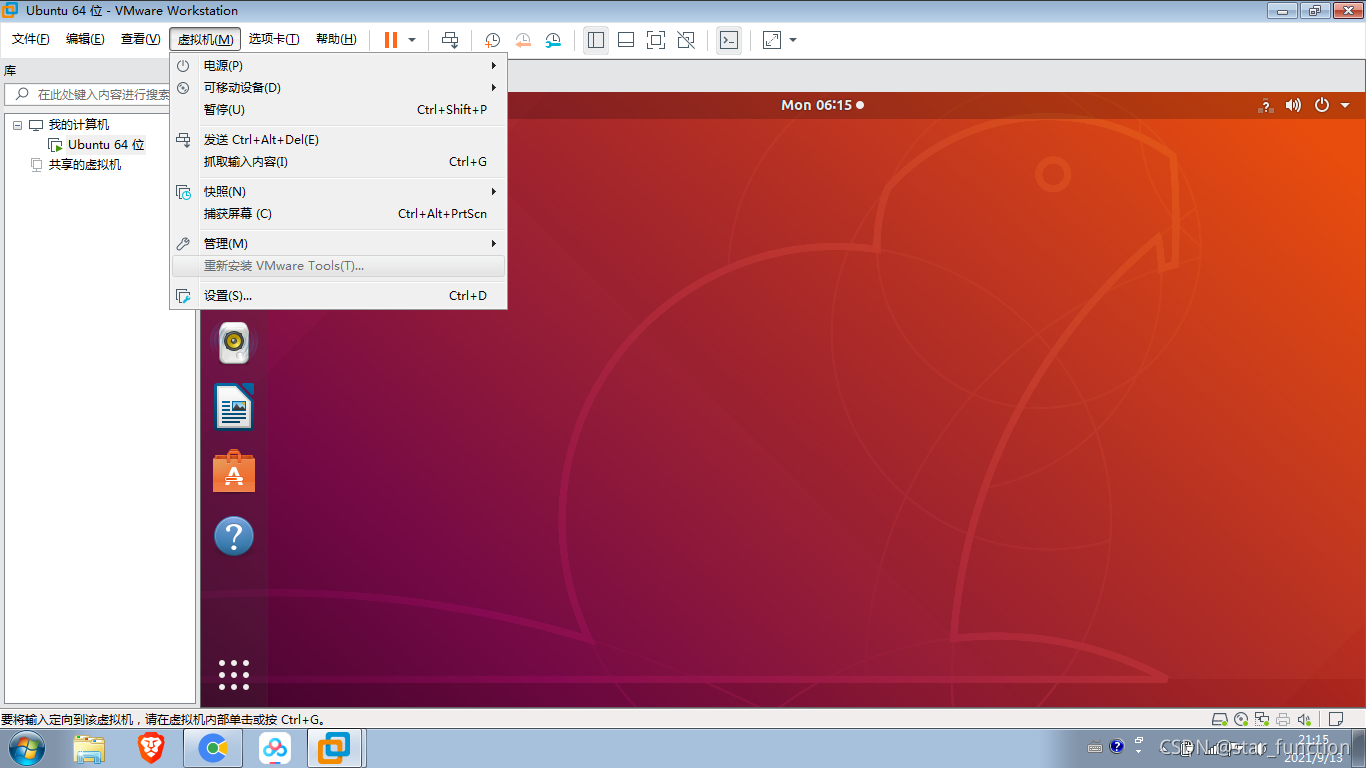
Task: Choose 暂停(U) from the menu
Action: click(x=339, y=109)
